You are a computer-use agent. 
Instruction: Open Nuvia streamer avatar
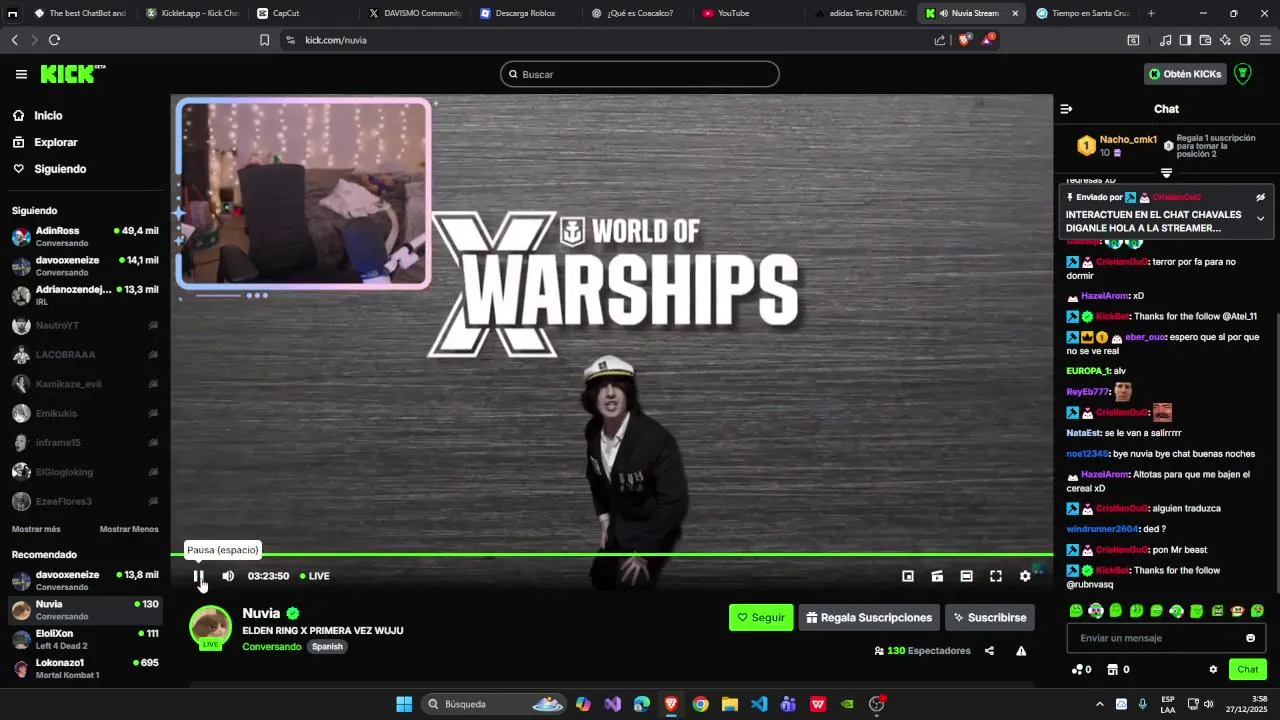210,627
